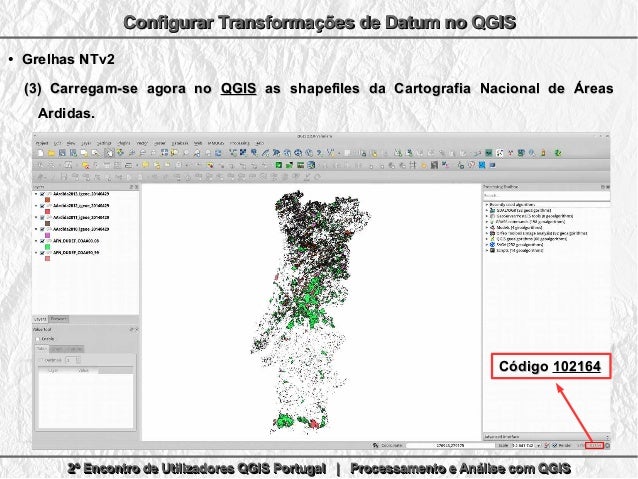Switch to the Browser panel tab
638x479 pixels.
coord(59,319)
